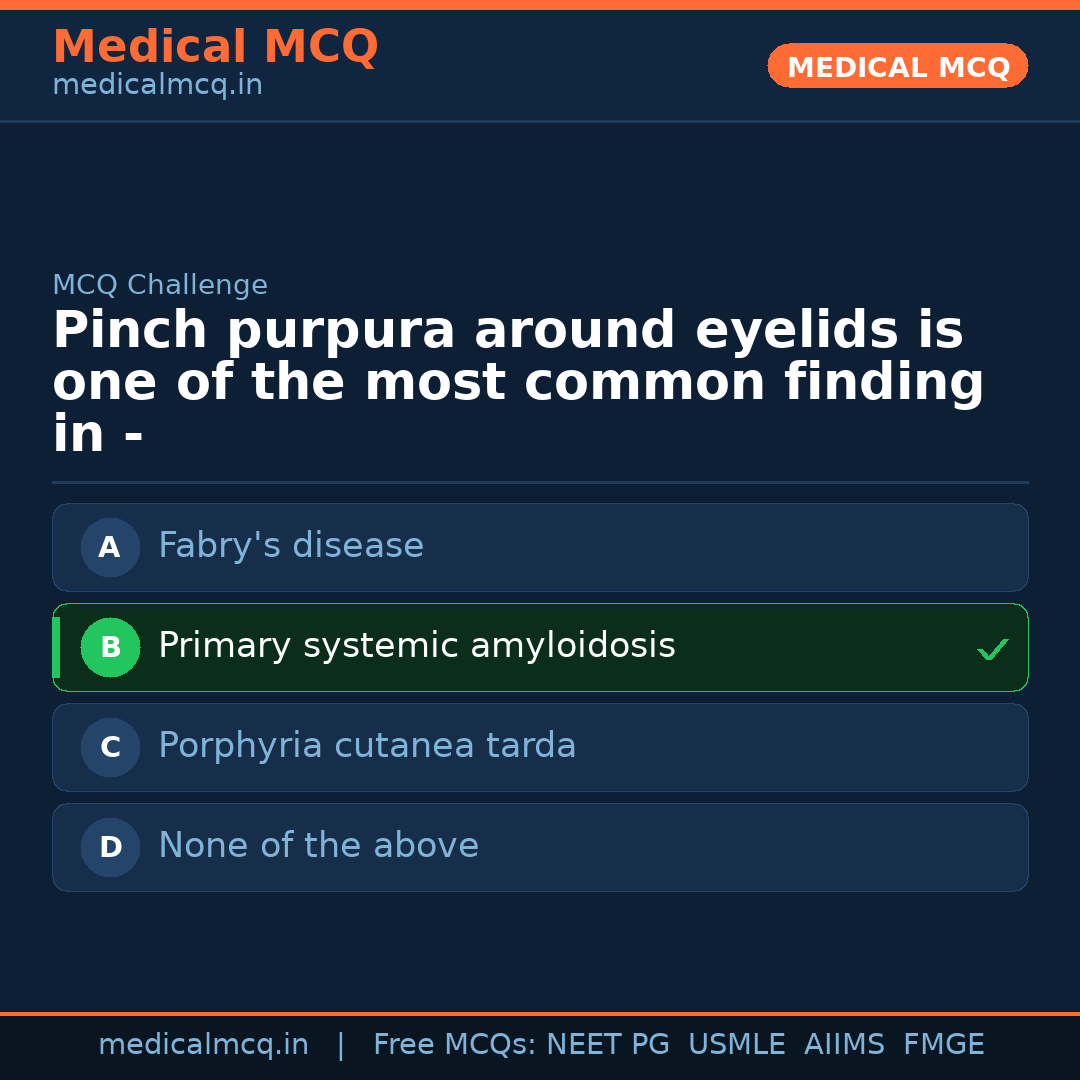Click the AIIMS footer item
This screenshot has width=1080, height=1080.
(x=845, y=1043)
